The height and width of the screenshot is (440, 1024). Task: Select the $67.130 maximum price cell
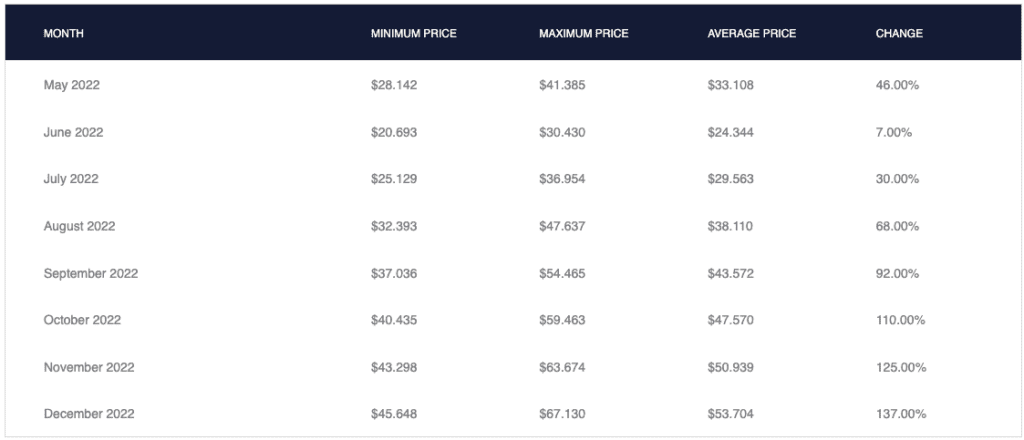[x=562, y=414]
